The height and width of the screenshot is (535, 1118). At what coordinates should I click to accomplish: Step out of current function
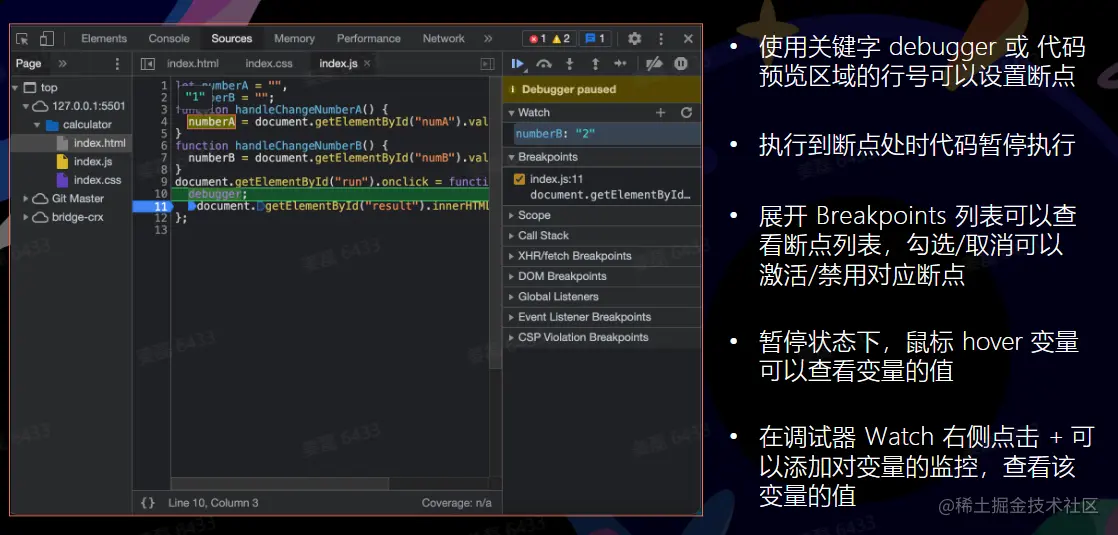coord(595,63)
